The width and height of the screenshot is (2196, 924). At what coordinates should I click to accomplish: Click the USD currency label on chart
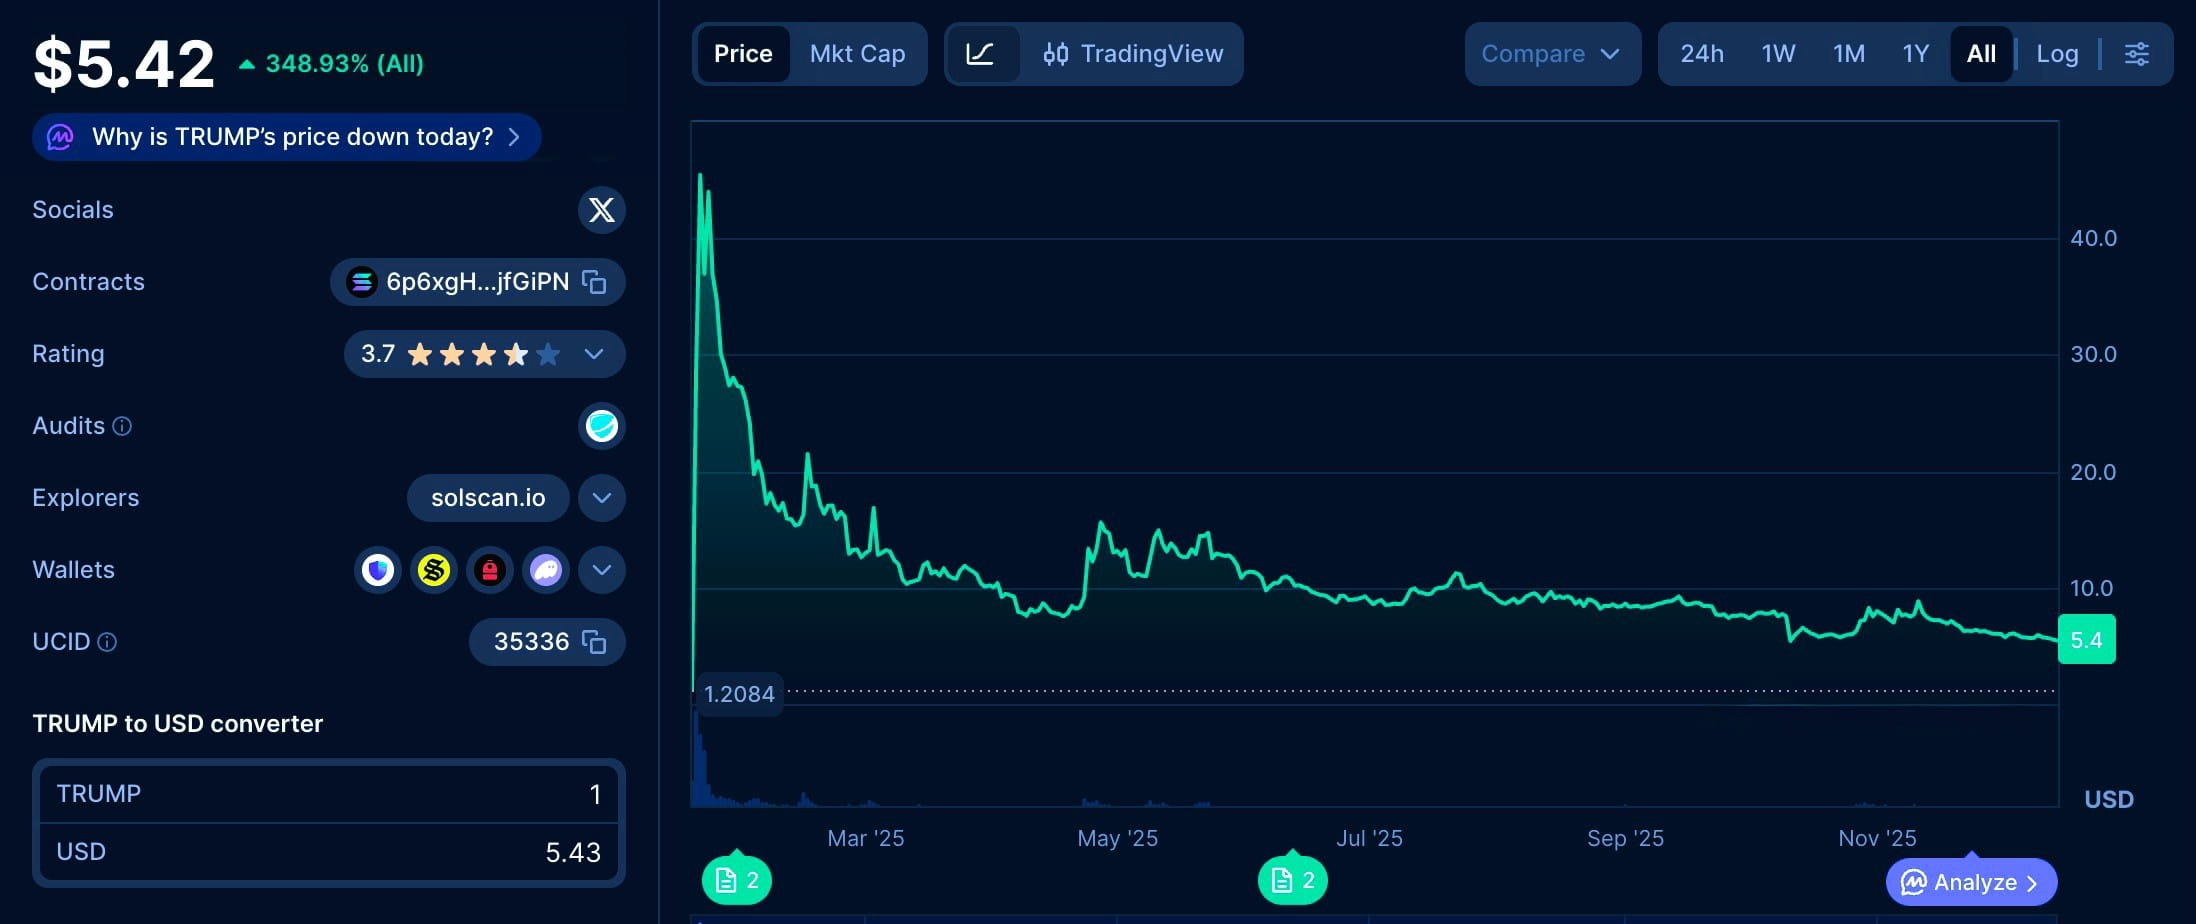coord(2109,800)
